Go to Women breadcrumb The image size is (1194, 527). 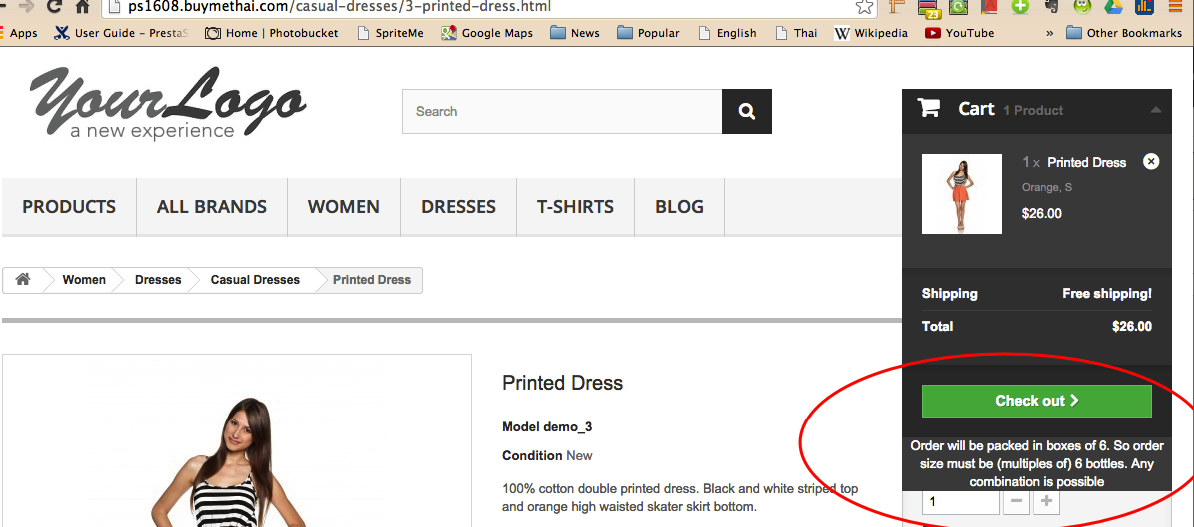point(84,279)
